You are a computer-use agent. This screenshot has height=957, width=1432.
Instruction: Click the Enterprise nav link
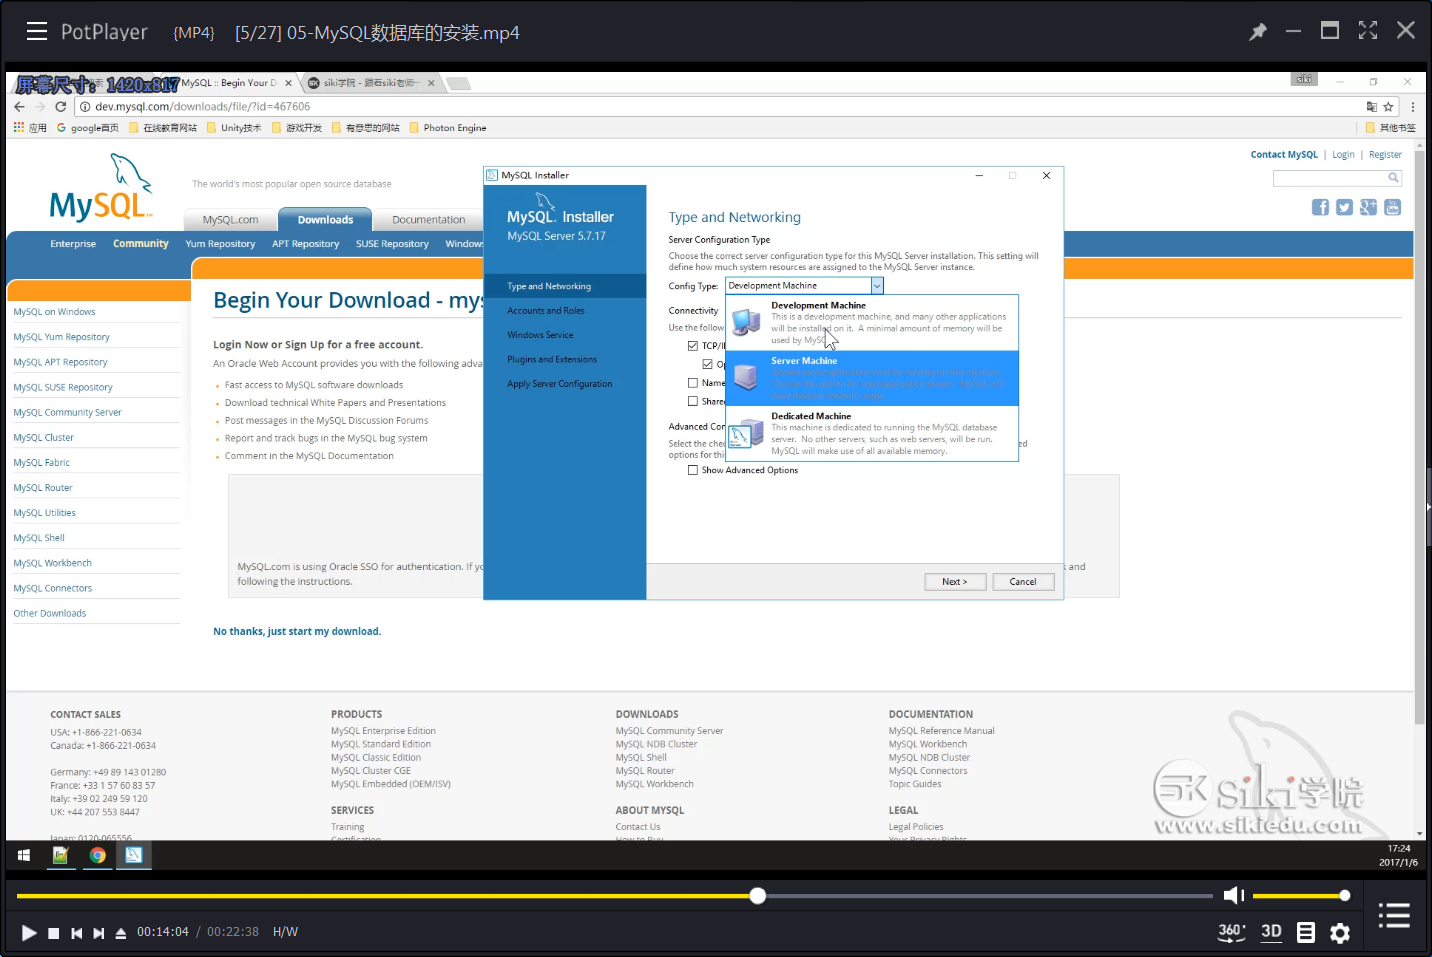(73, 244)
